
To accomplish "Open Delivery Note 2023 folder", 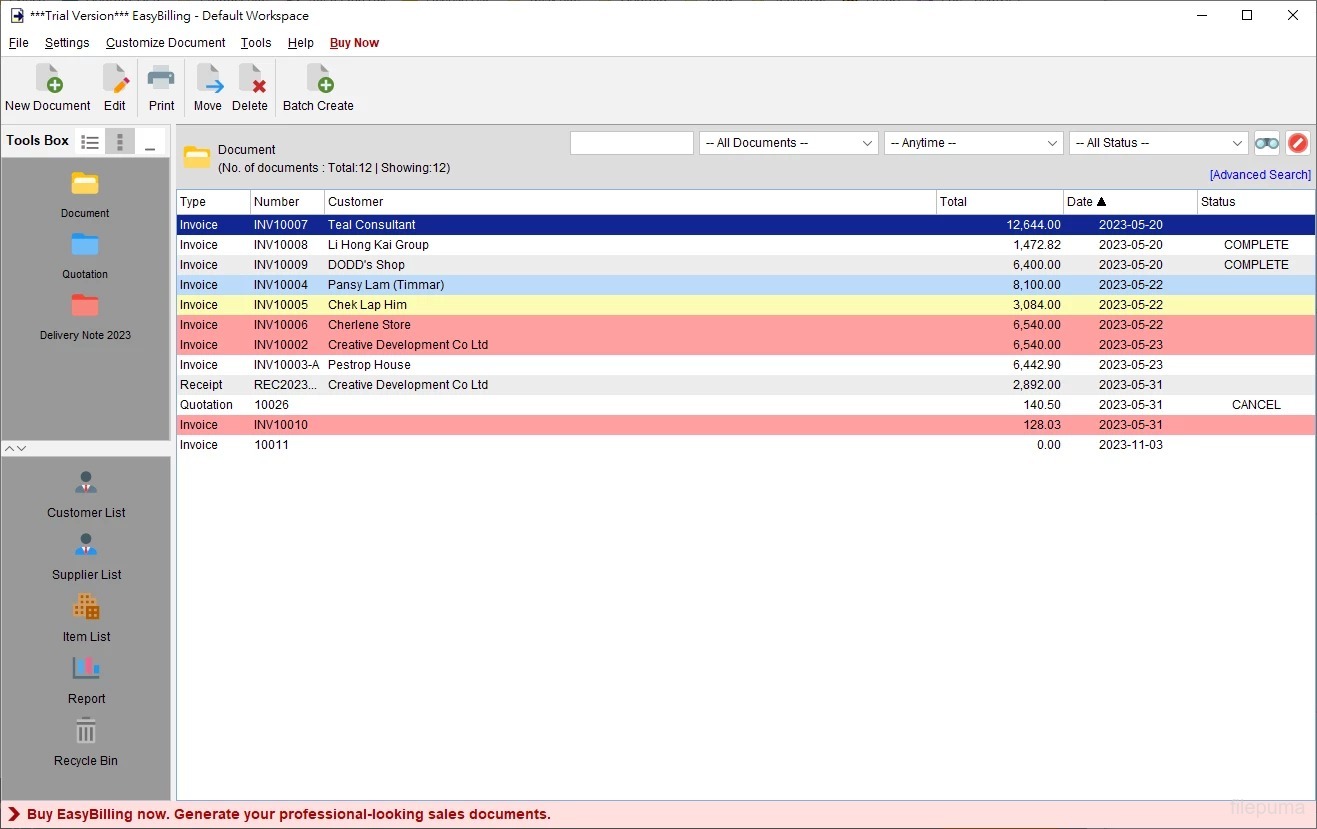I will tap(85, 307).
